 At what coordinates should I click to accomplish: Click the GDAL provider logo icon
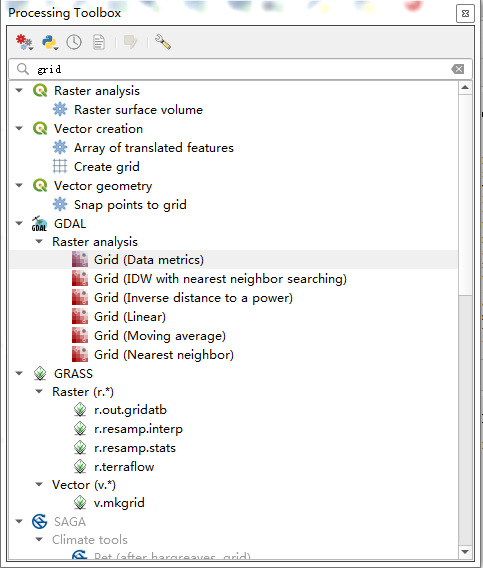coord(39,224)
